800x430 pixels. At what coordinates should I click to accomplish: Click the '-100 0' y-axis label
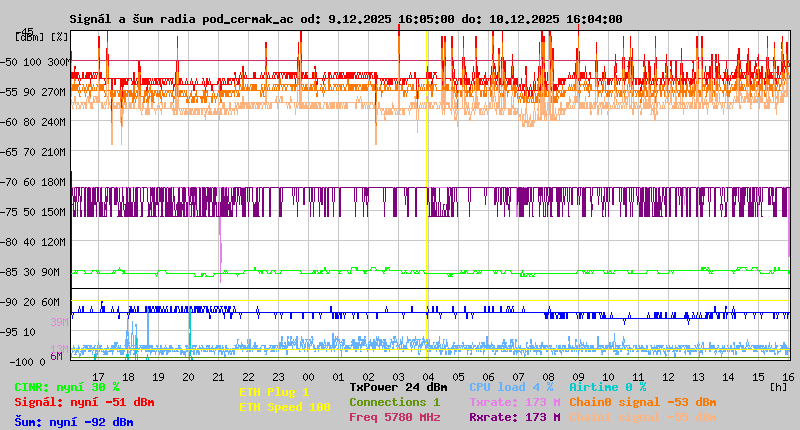[x=27, y=362]
